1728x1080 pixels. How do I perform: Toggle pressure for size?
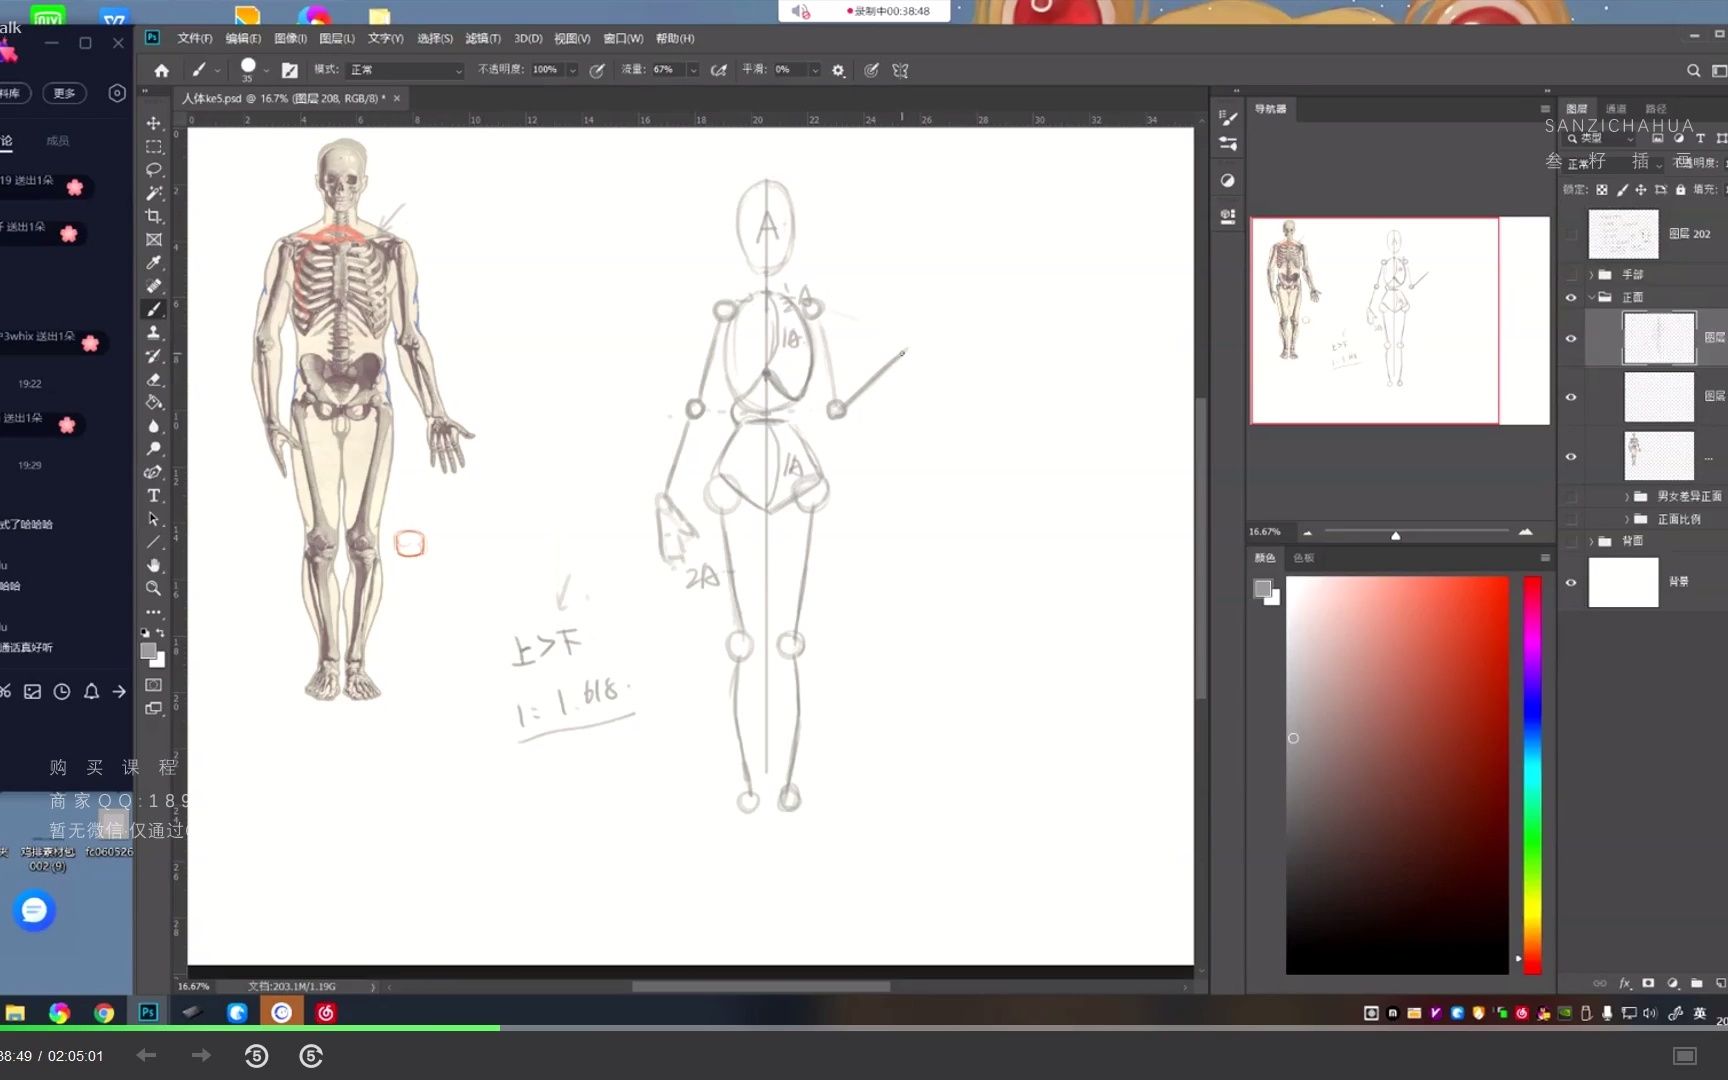[x=871, y=70]
